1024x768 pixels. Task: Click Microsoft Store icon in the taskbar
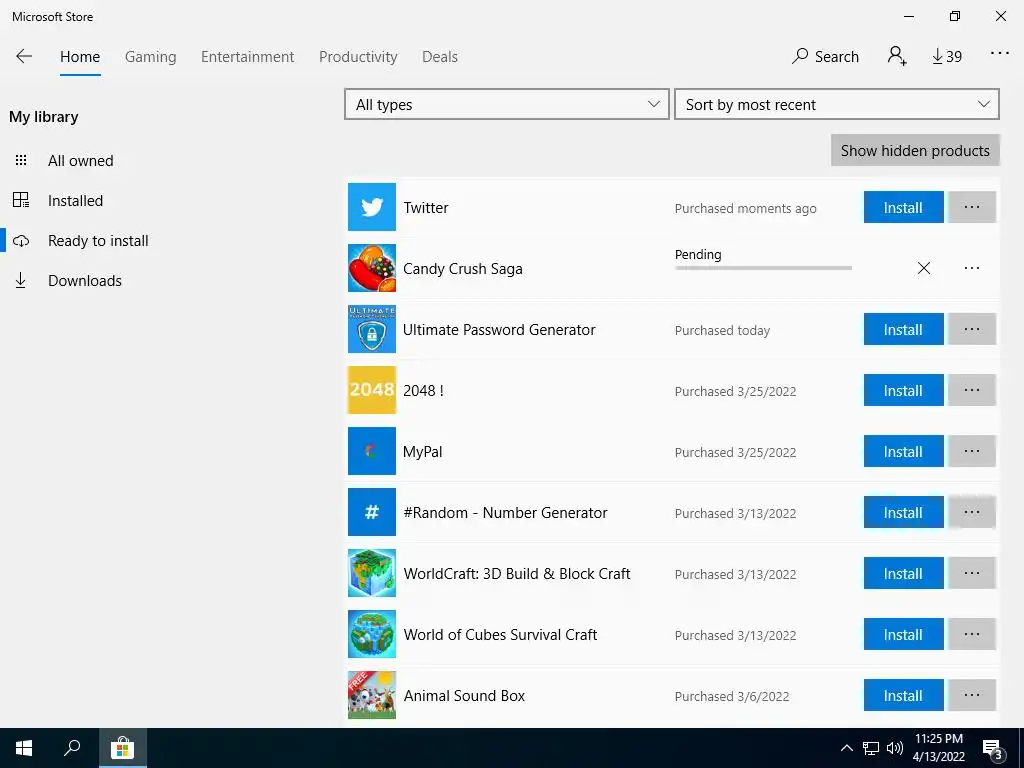point(122,748)
